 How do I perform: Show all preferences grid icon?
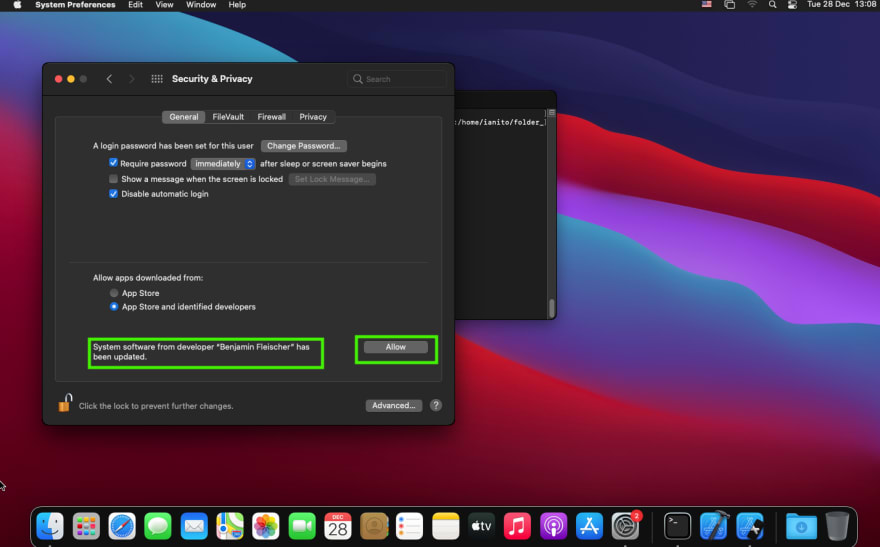coord(157,79)
